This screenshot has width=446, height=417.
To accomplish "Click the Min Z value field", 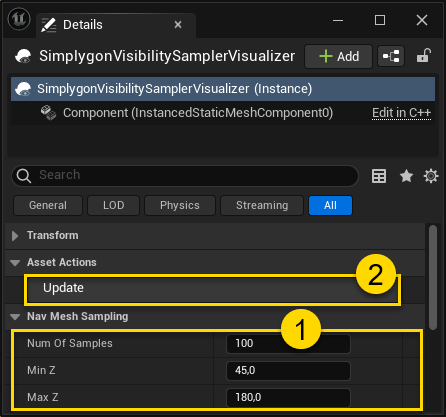I will tap(288, 371).
